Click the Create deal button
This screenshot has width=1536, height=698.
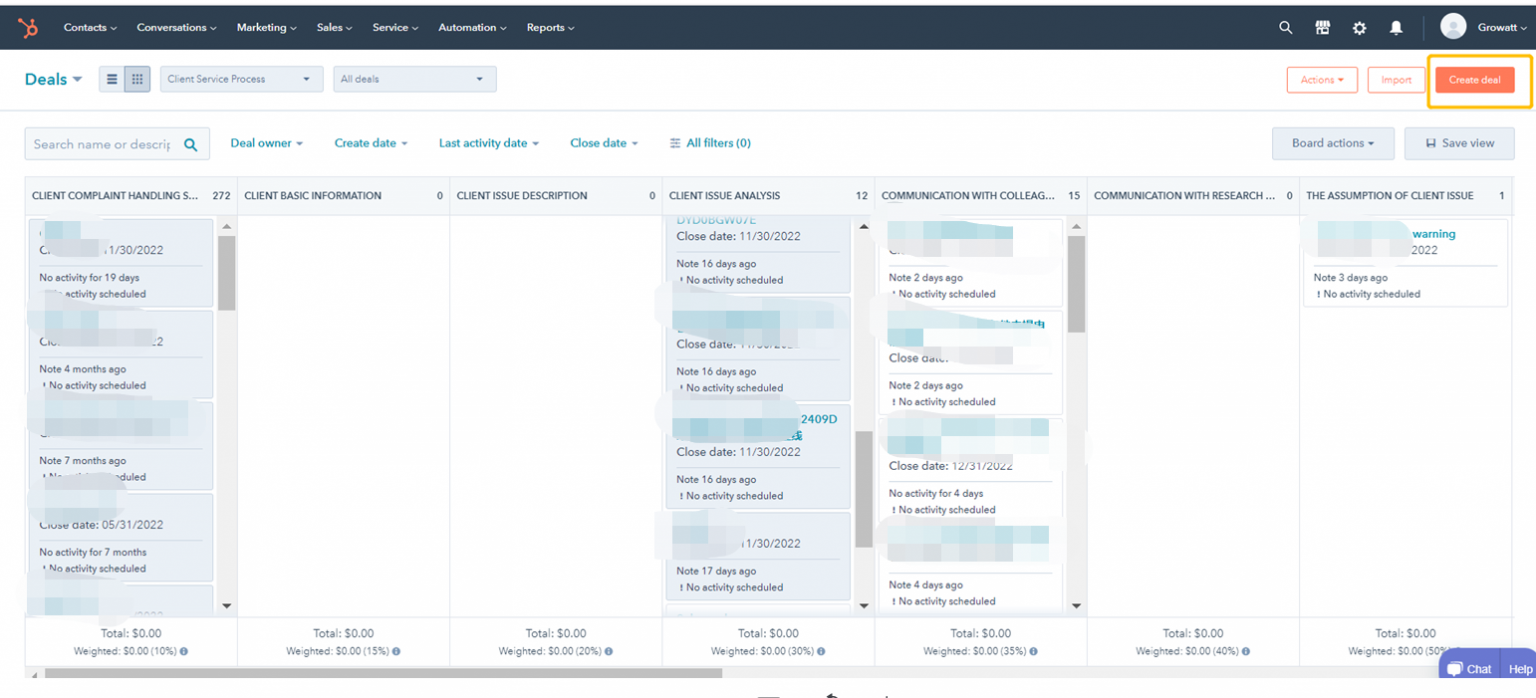click(x=1474, y=80)
